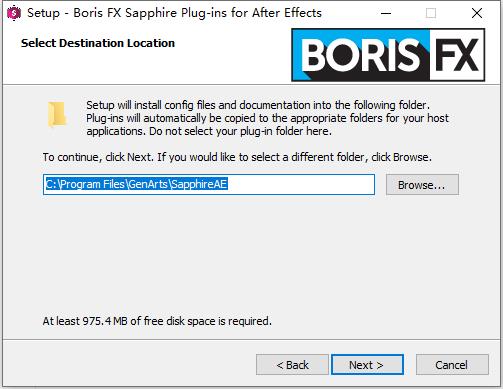Minimize the setup window
The height and width of the screenshot is (389, 503).
(386, 13)
